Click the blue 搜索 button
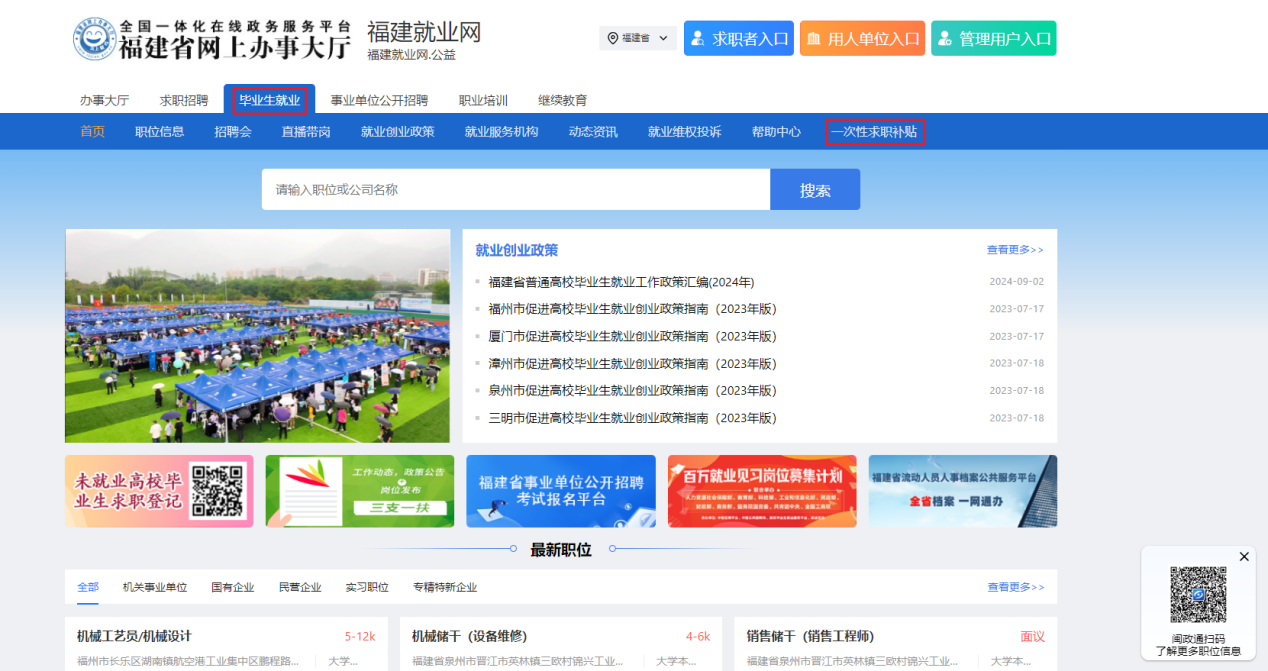Screen dimensions: 1268x671 pyautogui.click(x=814, y=190)
